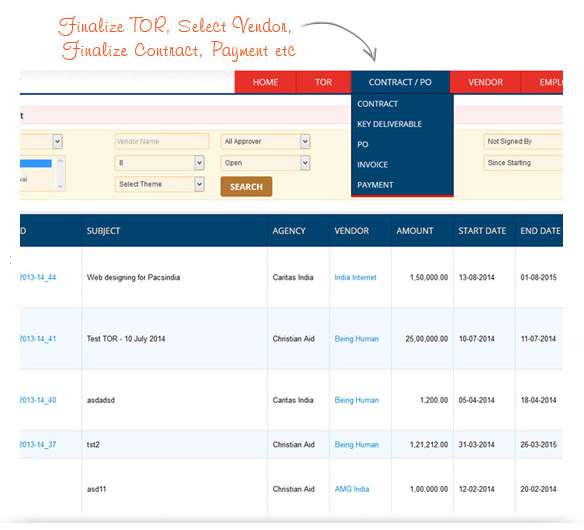Open the HOME navigation tab
Viewport: 584px width, 530px height.
point(265,82)
